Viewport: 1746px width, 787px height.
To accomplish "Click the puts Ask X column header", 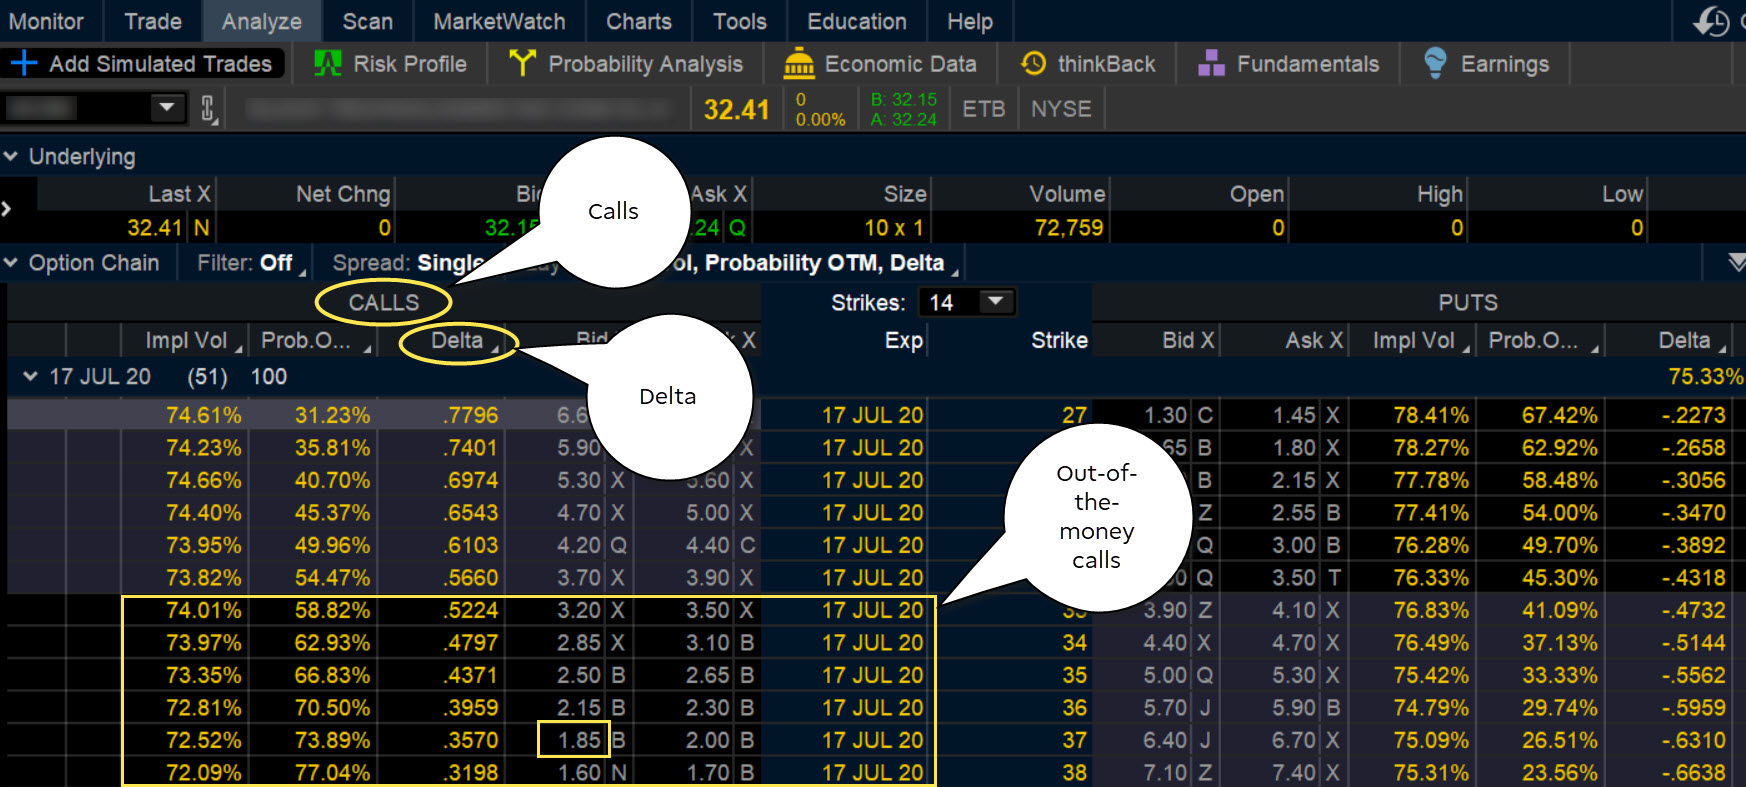I will [1314, 340].
